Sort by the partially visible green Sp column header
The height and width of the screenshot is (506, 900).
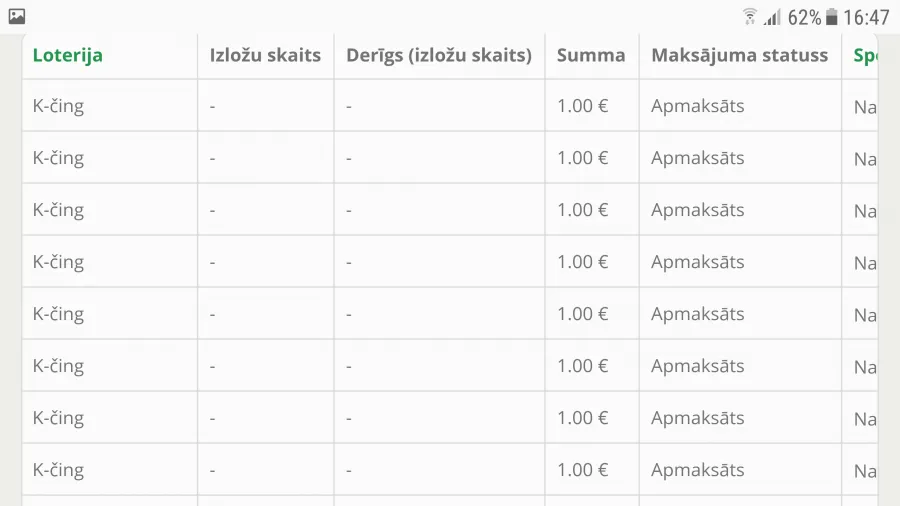[865, 56]
